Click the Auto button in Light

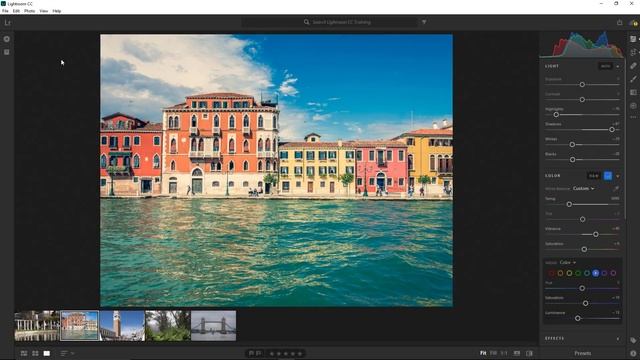tap(606, 66)
